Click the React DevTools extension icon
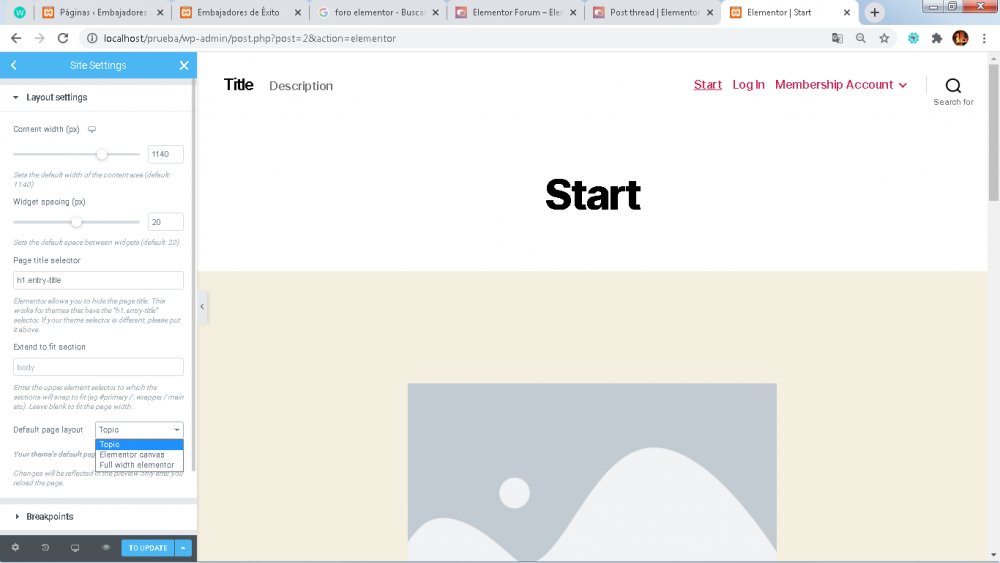 point(913,38)
